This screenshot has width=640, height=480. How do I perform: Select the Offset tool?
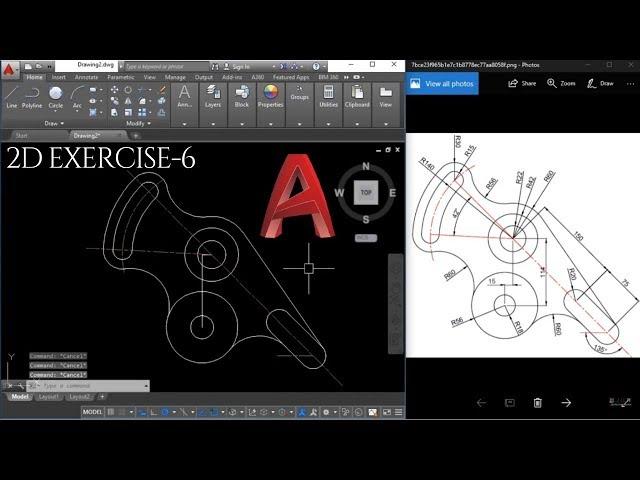tap(162, 112)
